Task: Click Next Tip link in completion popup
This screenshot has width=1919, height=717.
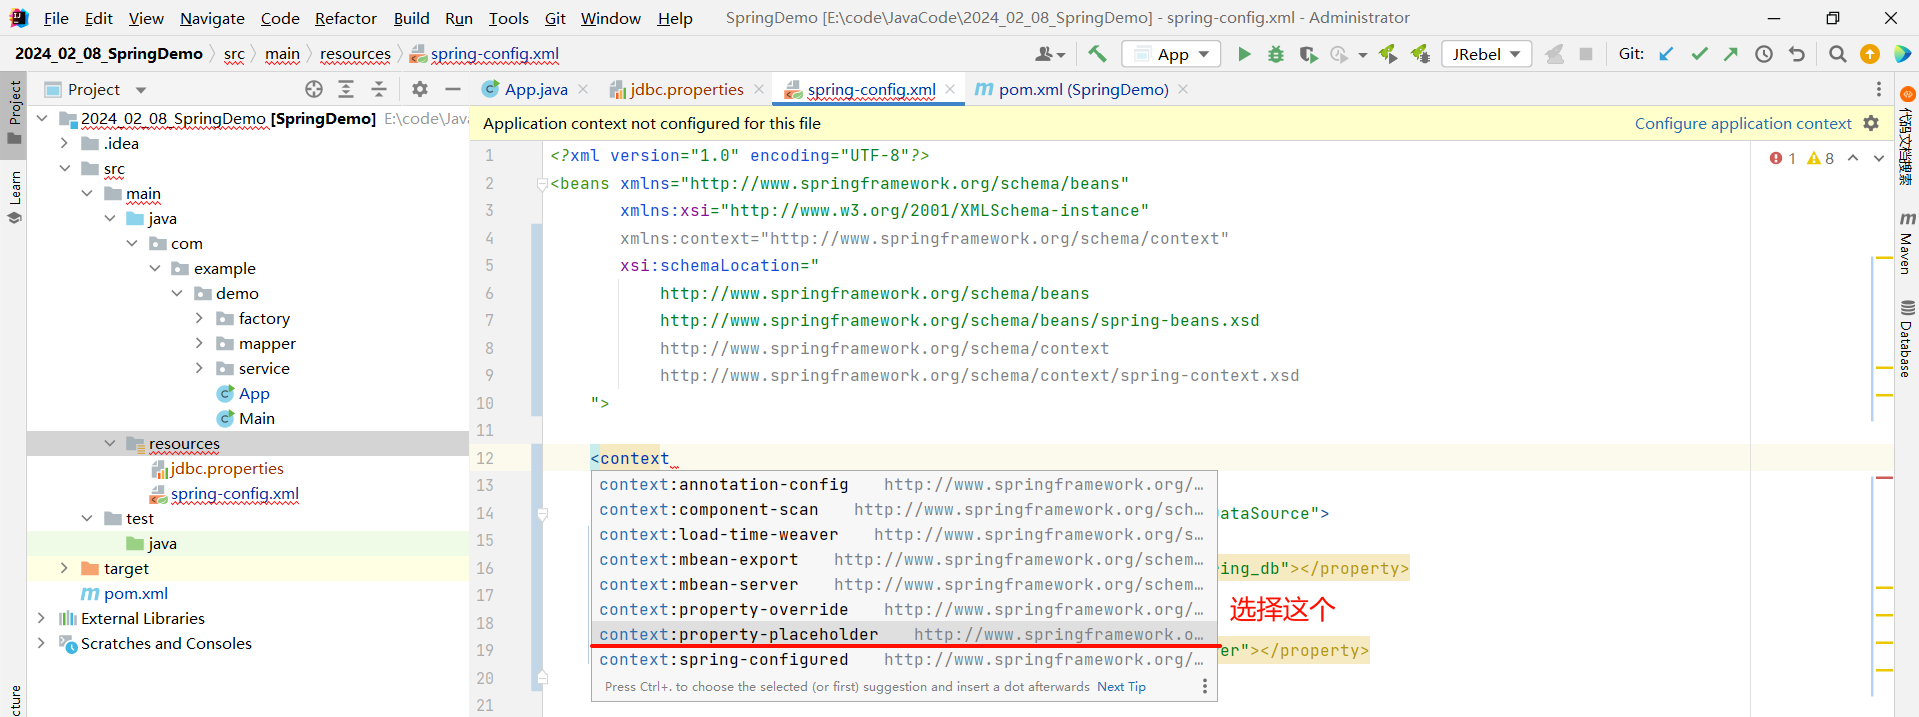Action: [1121, 686]
